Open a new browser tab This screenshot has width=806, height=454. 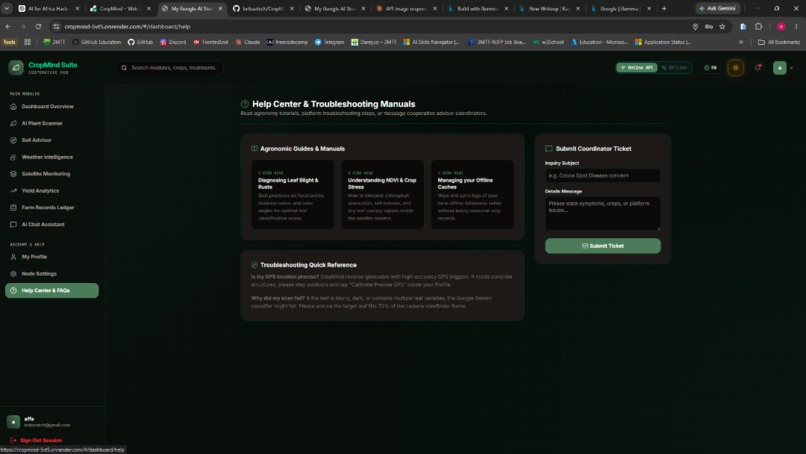click(664, 9)
